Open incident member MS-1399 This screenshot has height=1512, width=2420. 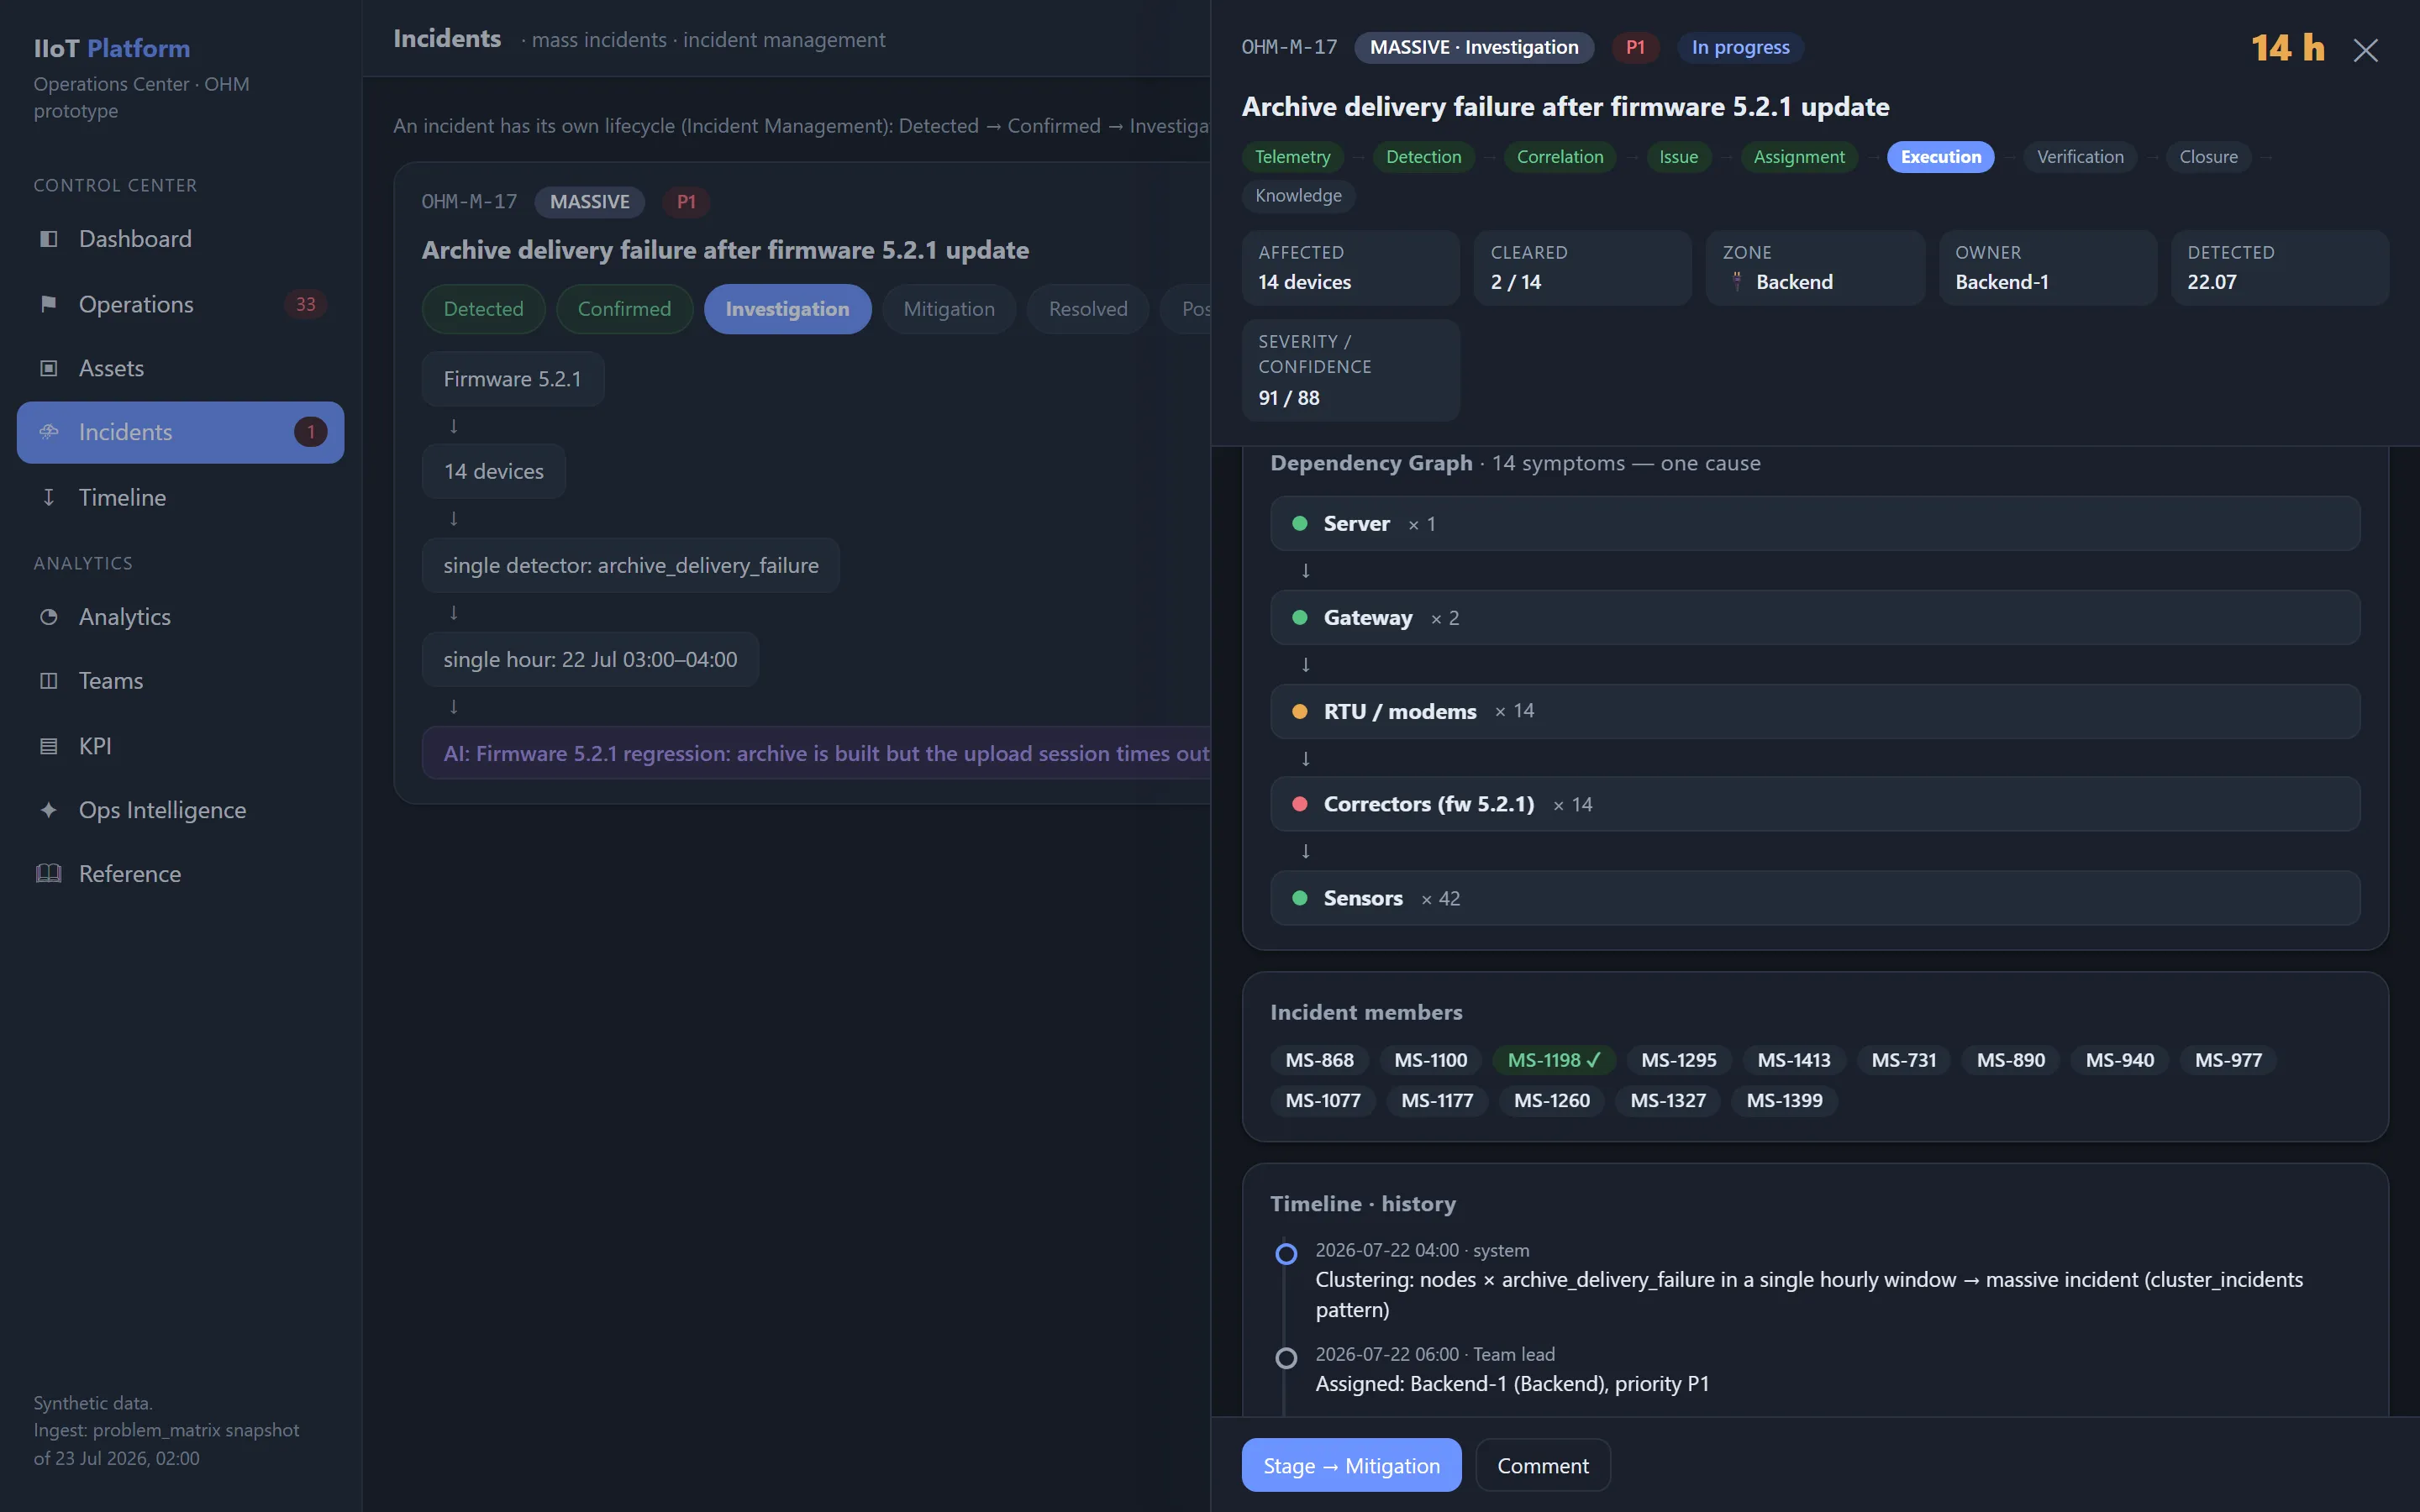1784,1100
